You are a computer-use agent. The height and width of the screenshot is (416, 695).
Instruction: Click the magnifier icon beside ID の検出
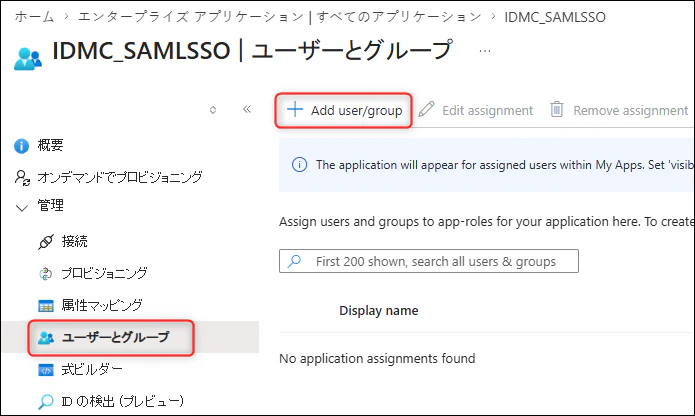(46, 402)
